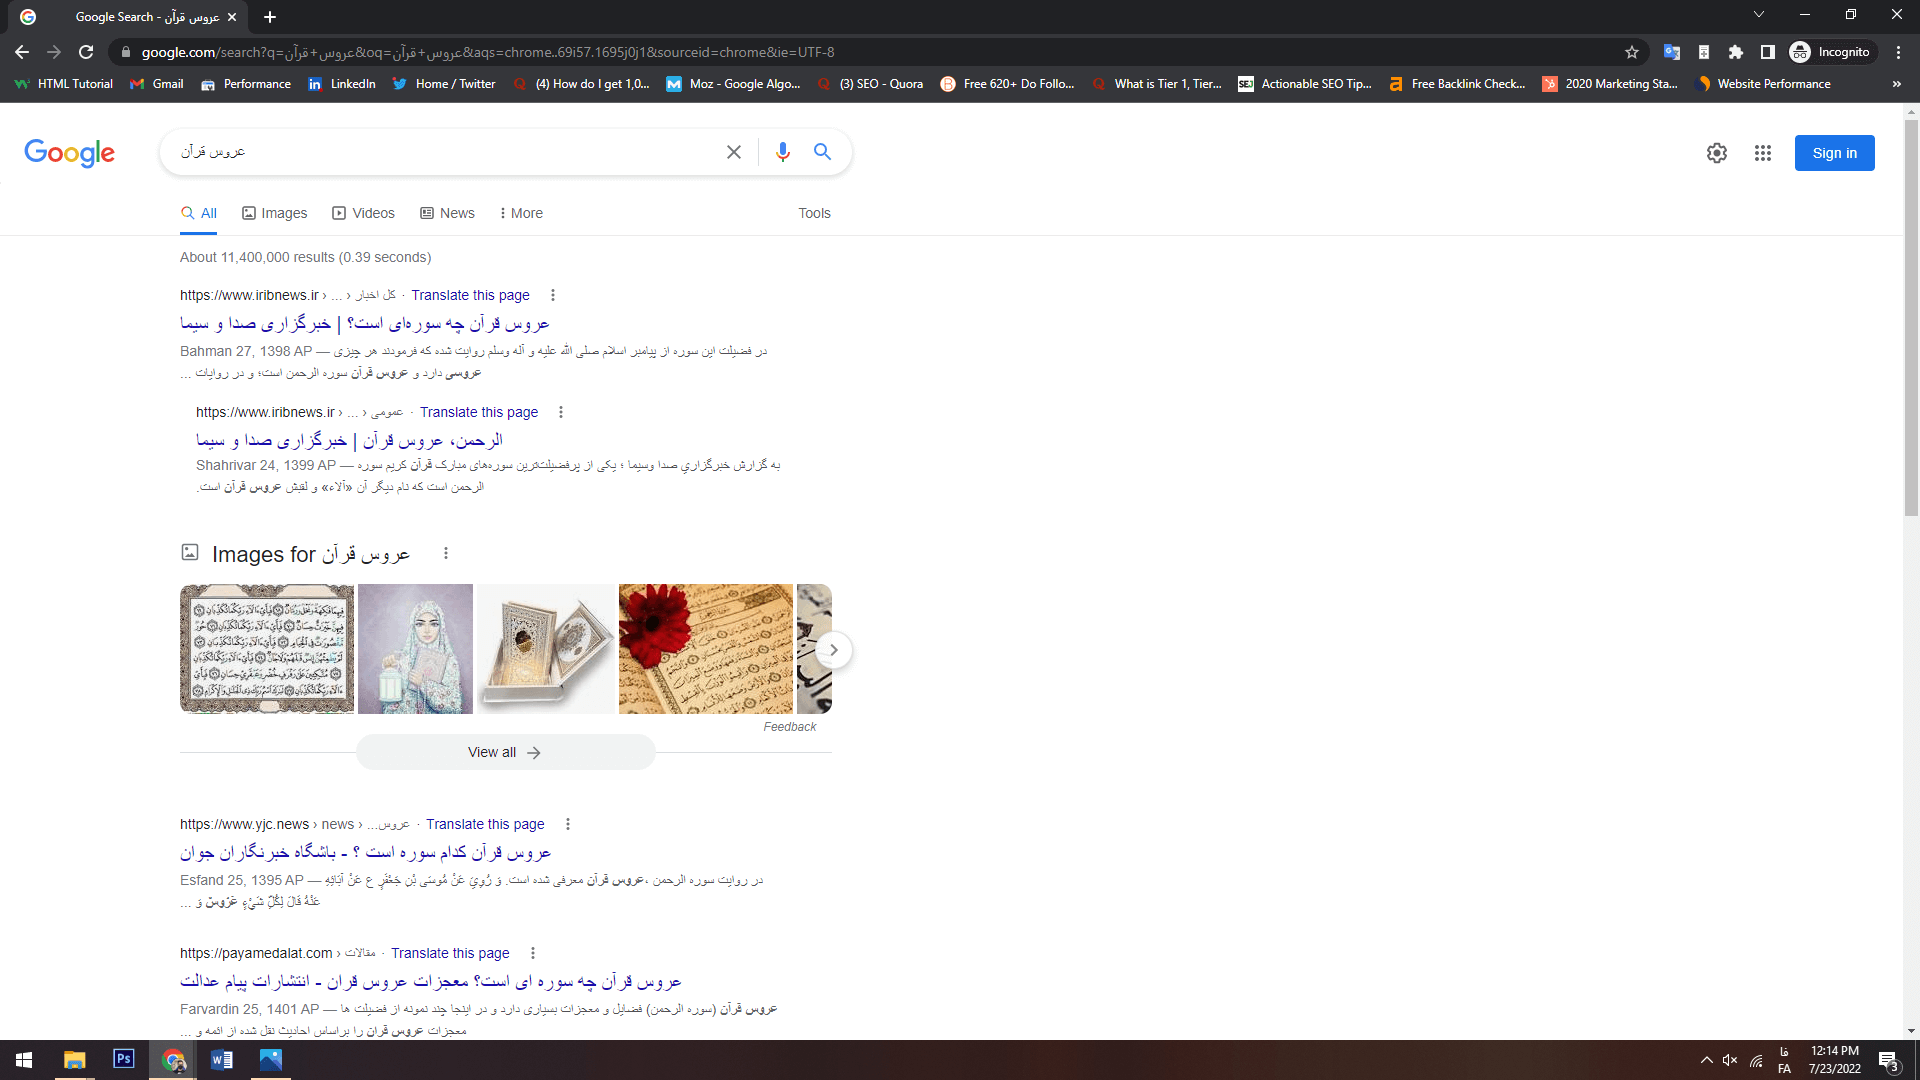Open Google settings gear icon

click(1717, 153)
